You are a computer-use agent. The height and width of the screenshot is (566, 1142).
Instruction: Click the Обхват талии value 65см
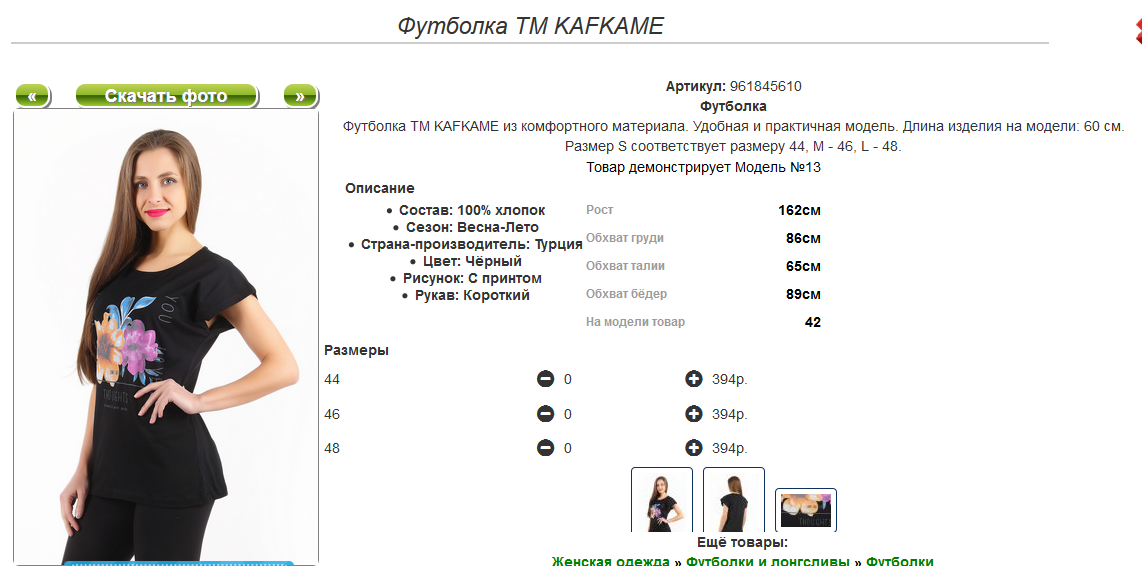pos(803,267)
